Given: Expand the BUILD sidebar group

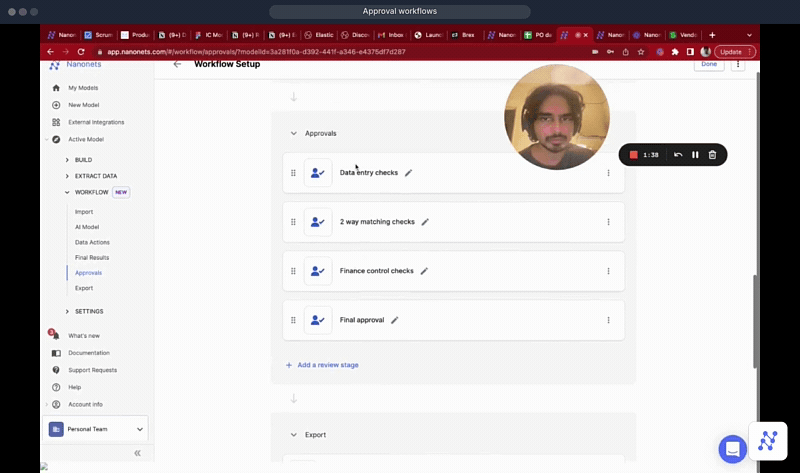Looking at the screenshot, I should pos(67,160).
